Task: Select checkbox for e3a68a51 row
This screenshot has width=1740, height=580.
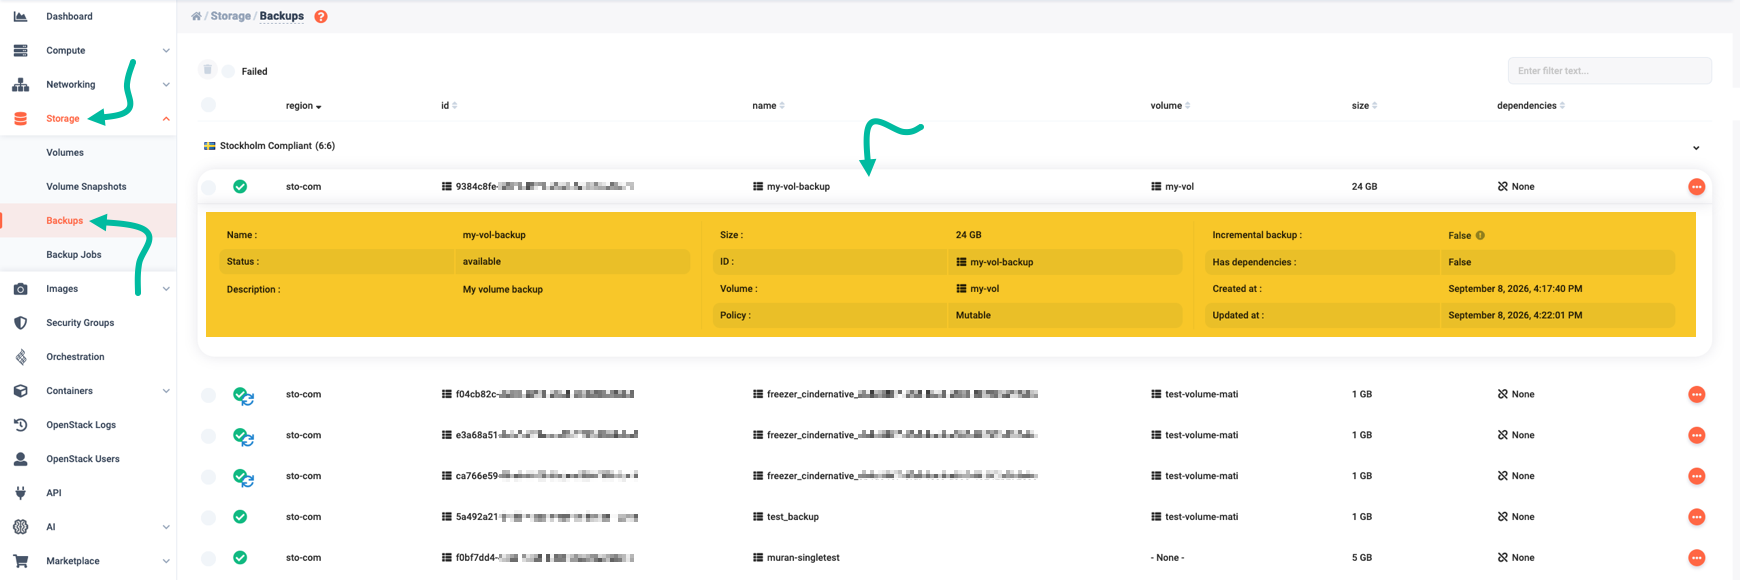Action: [208, 436]
